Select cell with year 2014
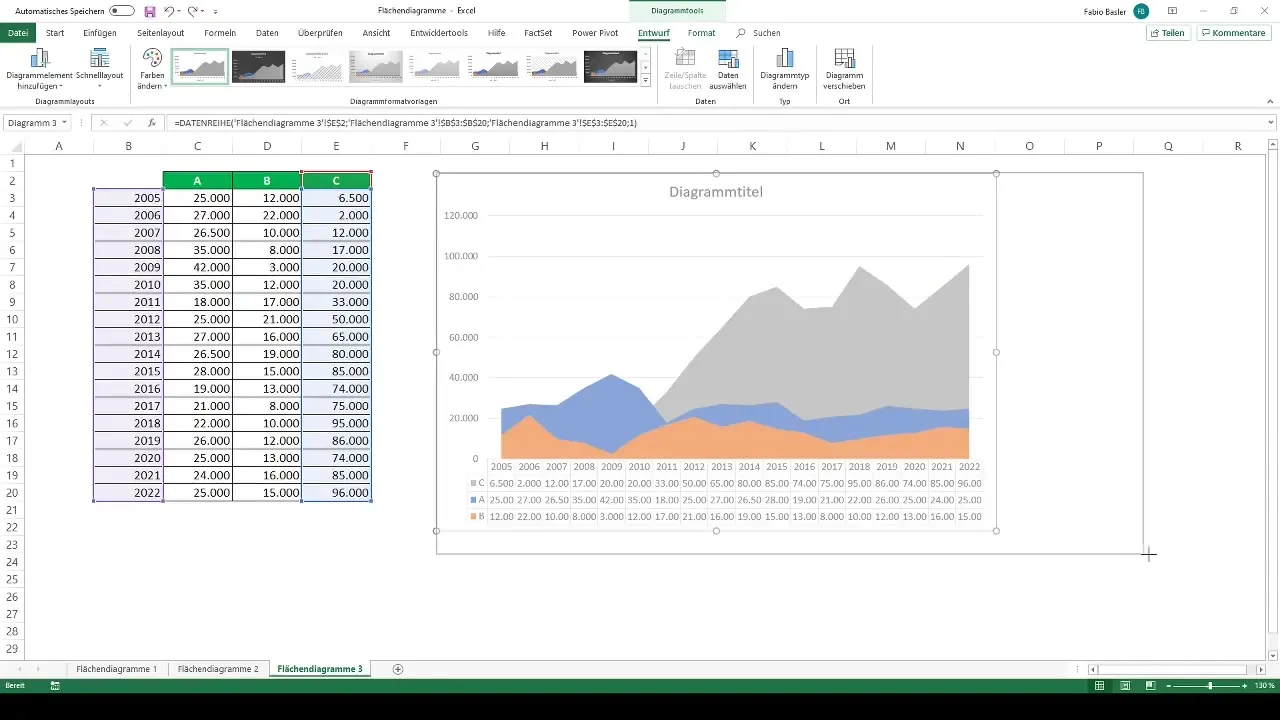The height and width of the screenshot is (720, 1280). 128,355
